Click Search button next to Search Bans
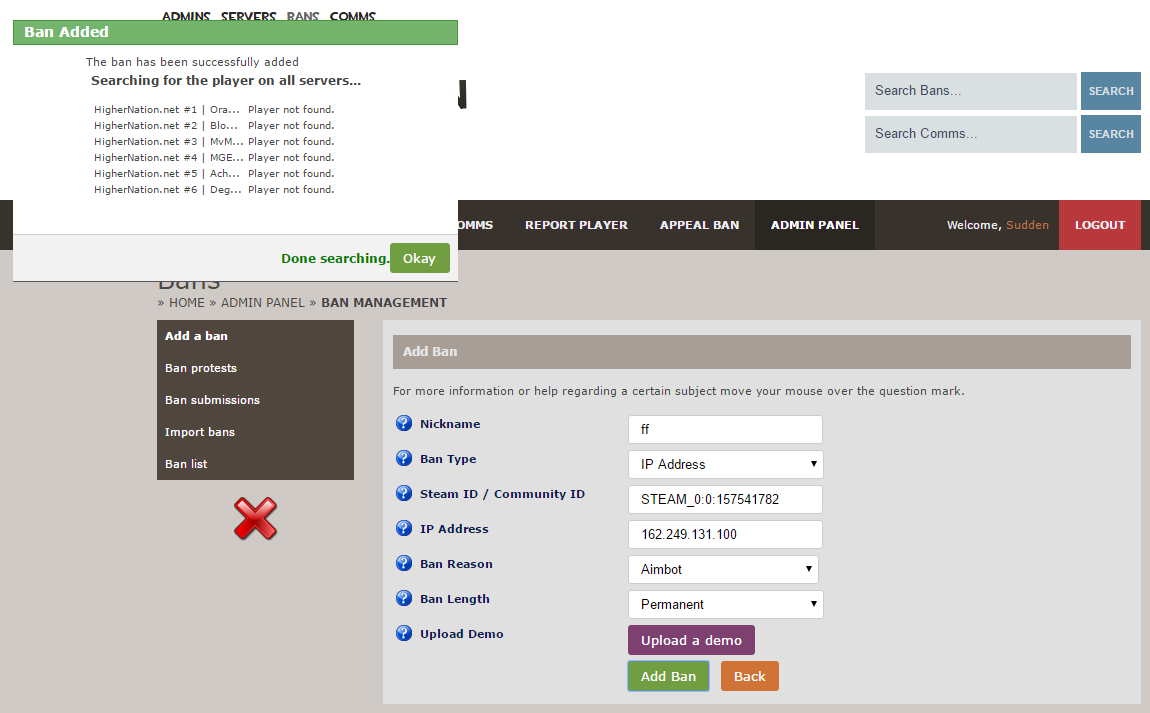The image size is (1150, 713). [x=1110, y=91]
